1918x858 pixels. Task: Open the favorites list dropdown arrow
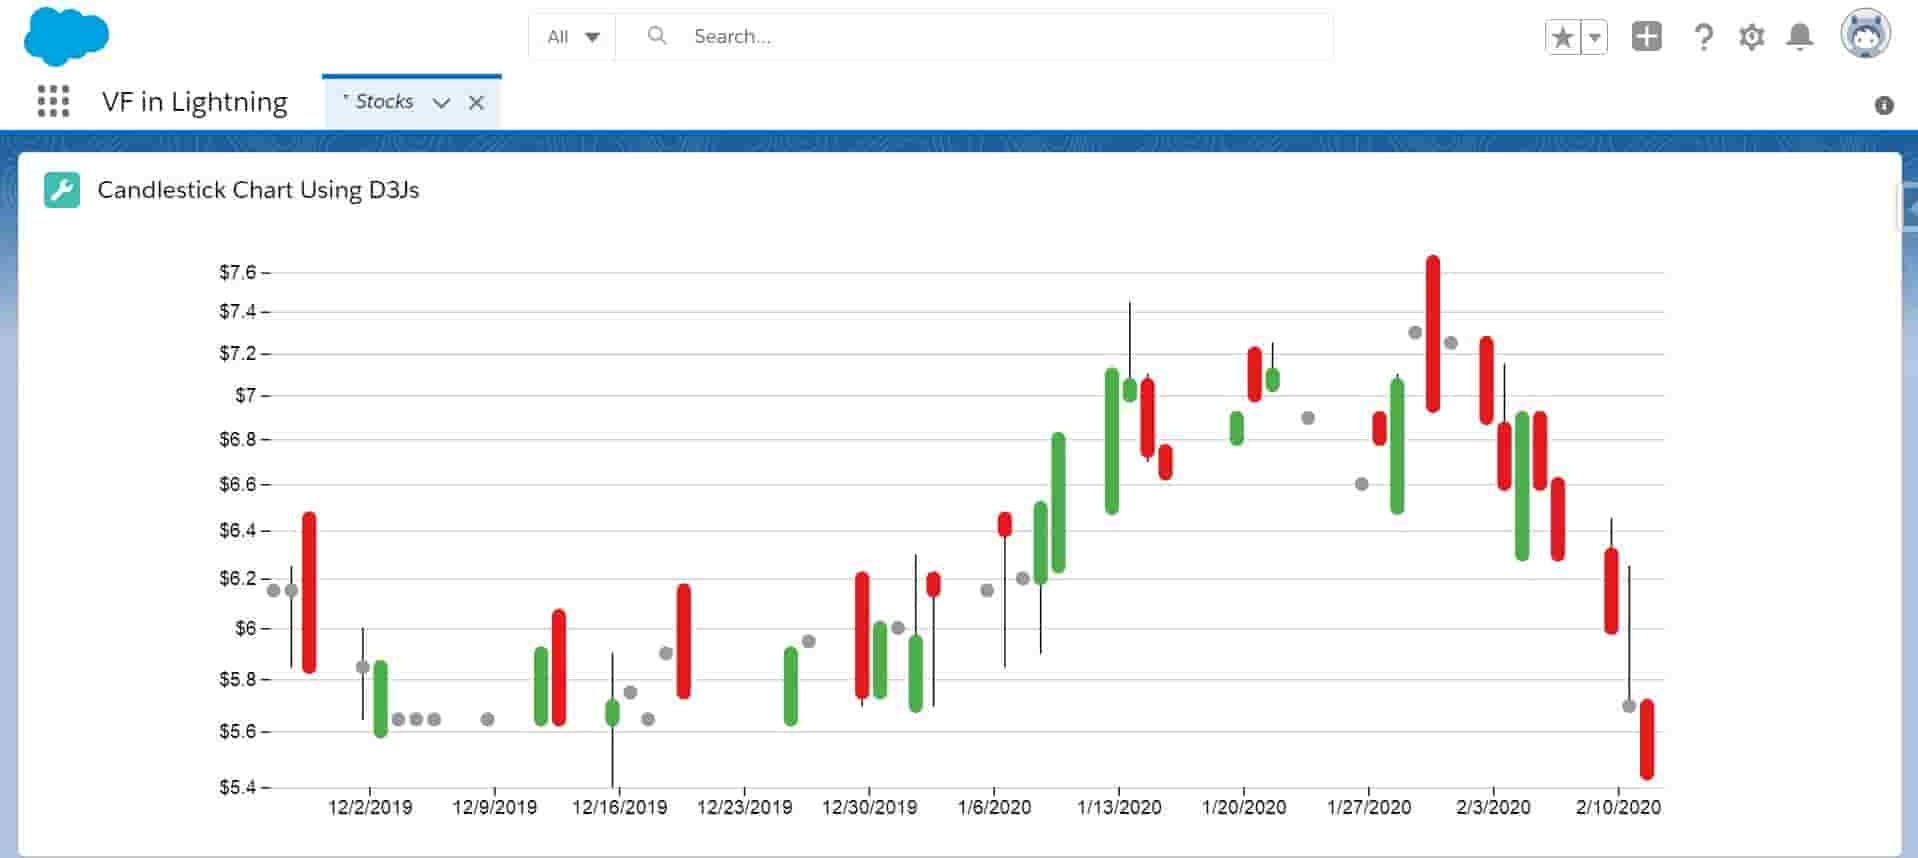coord(1595,38)
